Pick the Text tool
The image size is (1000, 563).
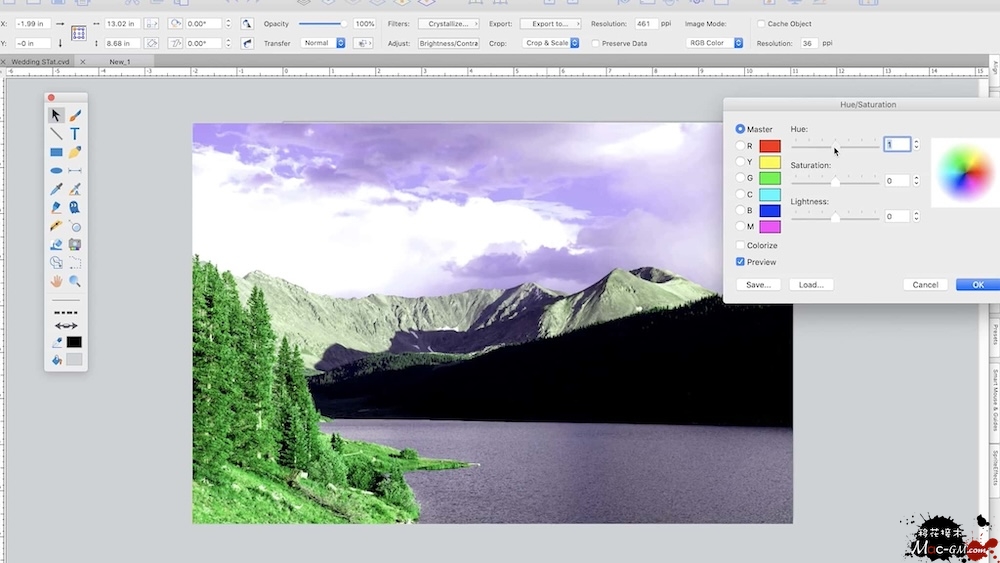click(x=75, y=134)
